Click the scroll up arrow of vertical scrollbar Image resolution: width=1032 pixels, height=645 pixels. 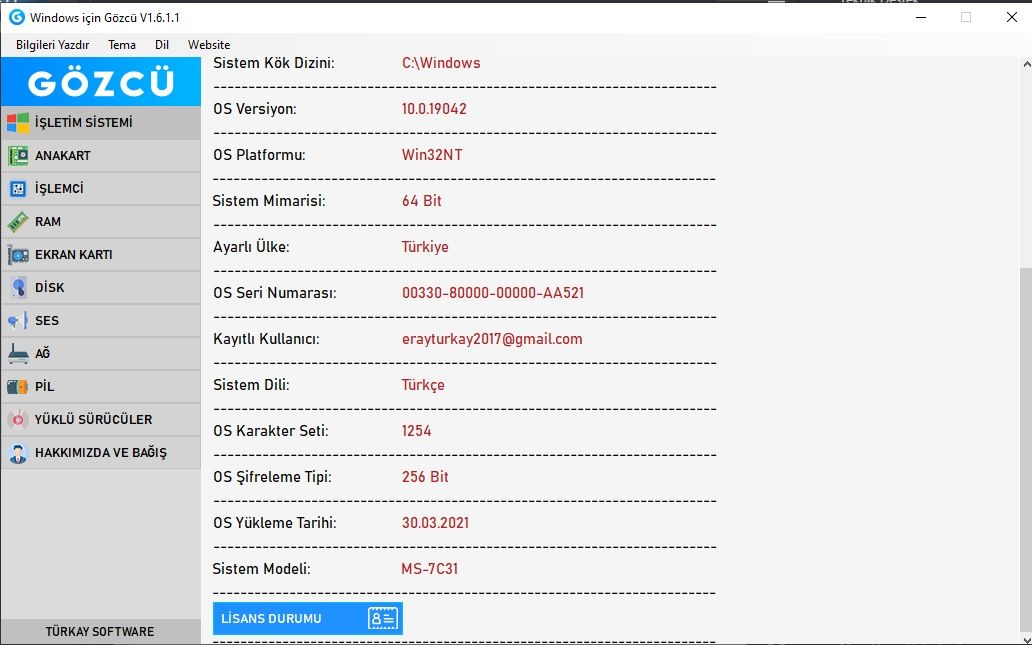(x=1026, y=64)
